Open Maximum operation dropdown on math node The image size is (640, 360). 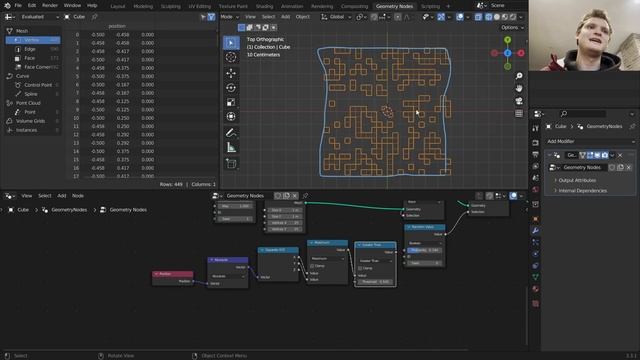[328, 258]
